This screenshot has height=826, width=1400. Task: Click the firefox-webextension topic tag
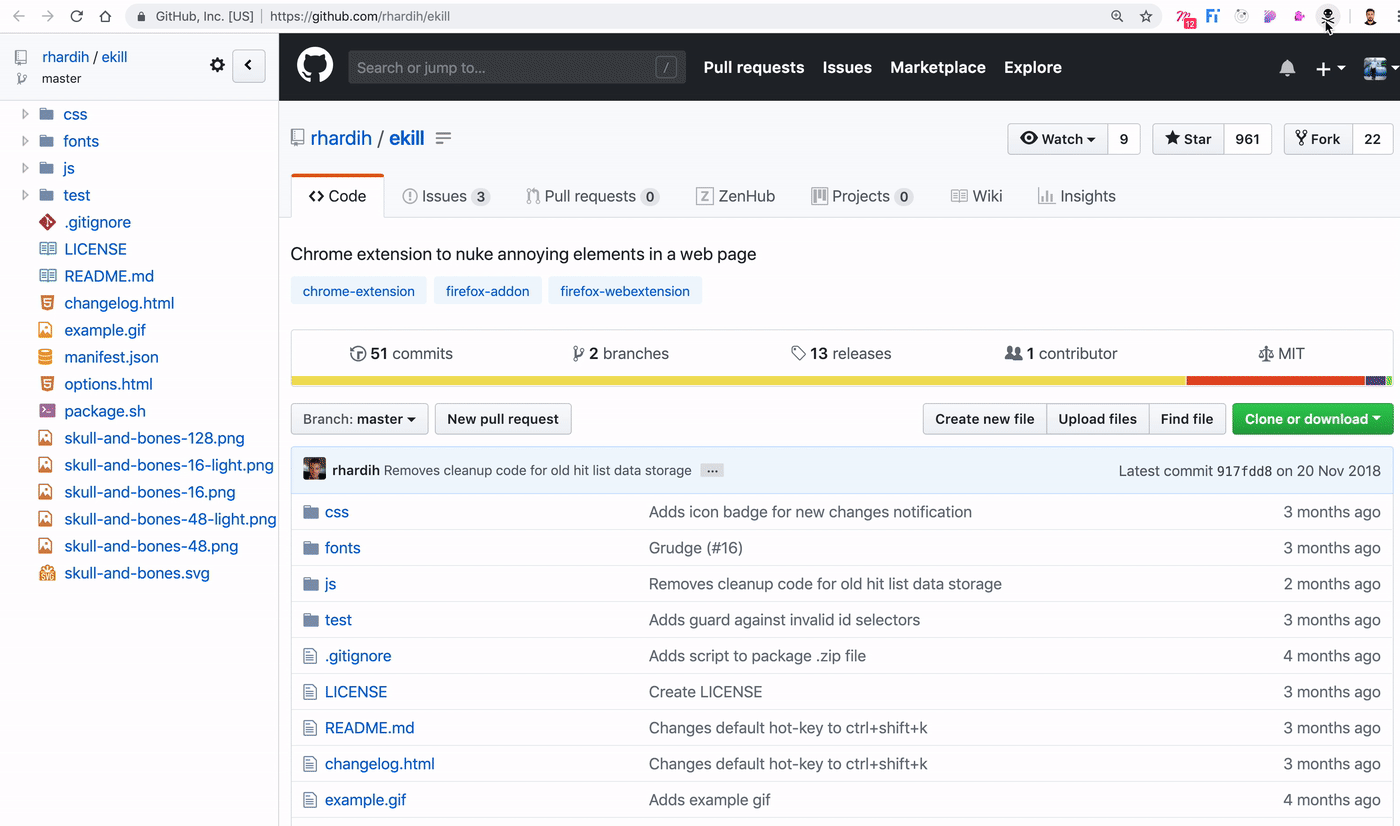pos(625,291)
